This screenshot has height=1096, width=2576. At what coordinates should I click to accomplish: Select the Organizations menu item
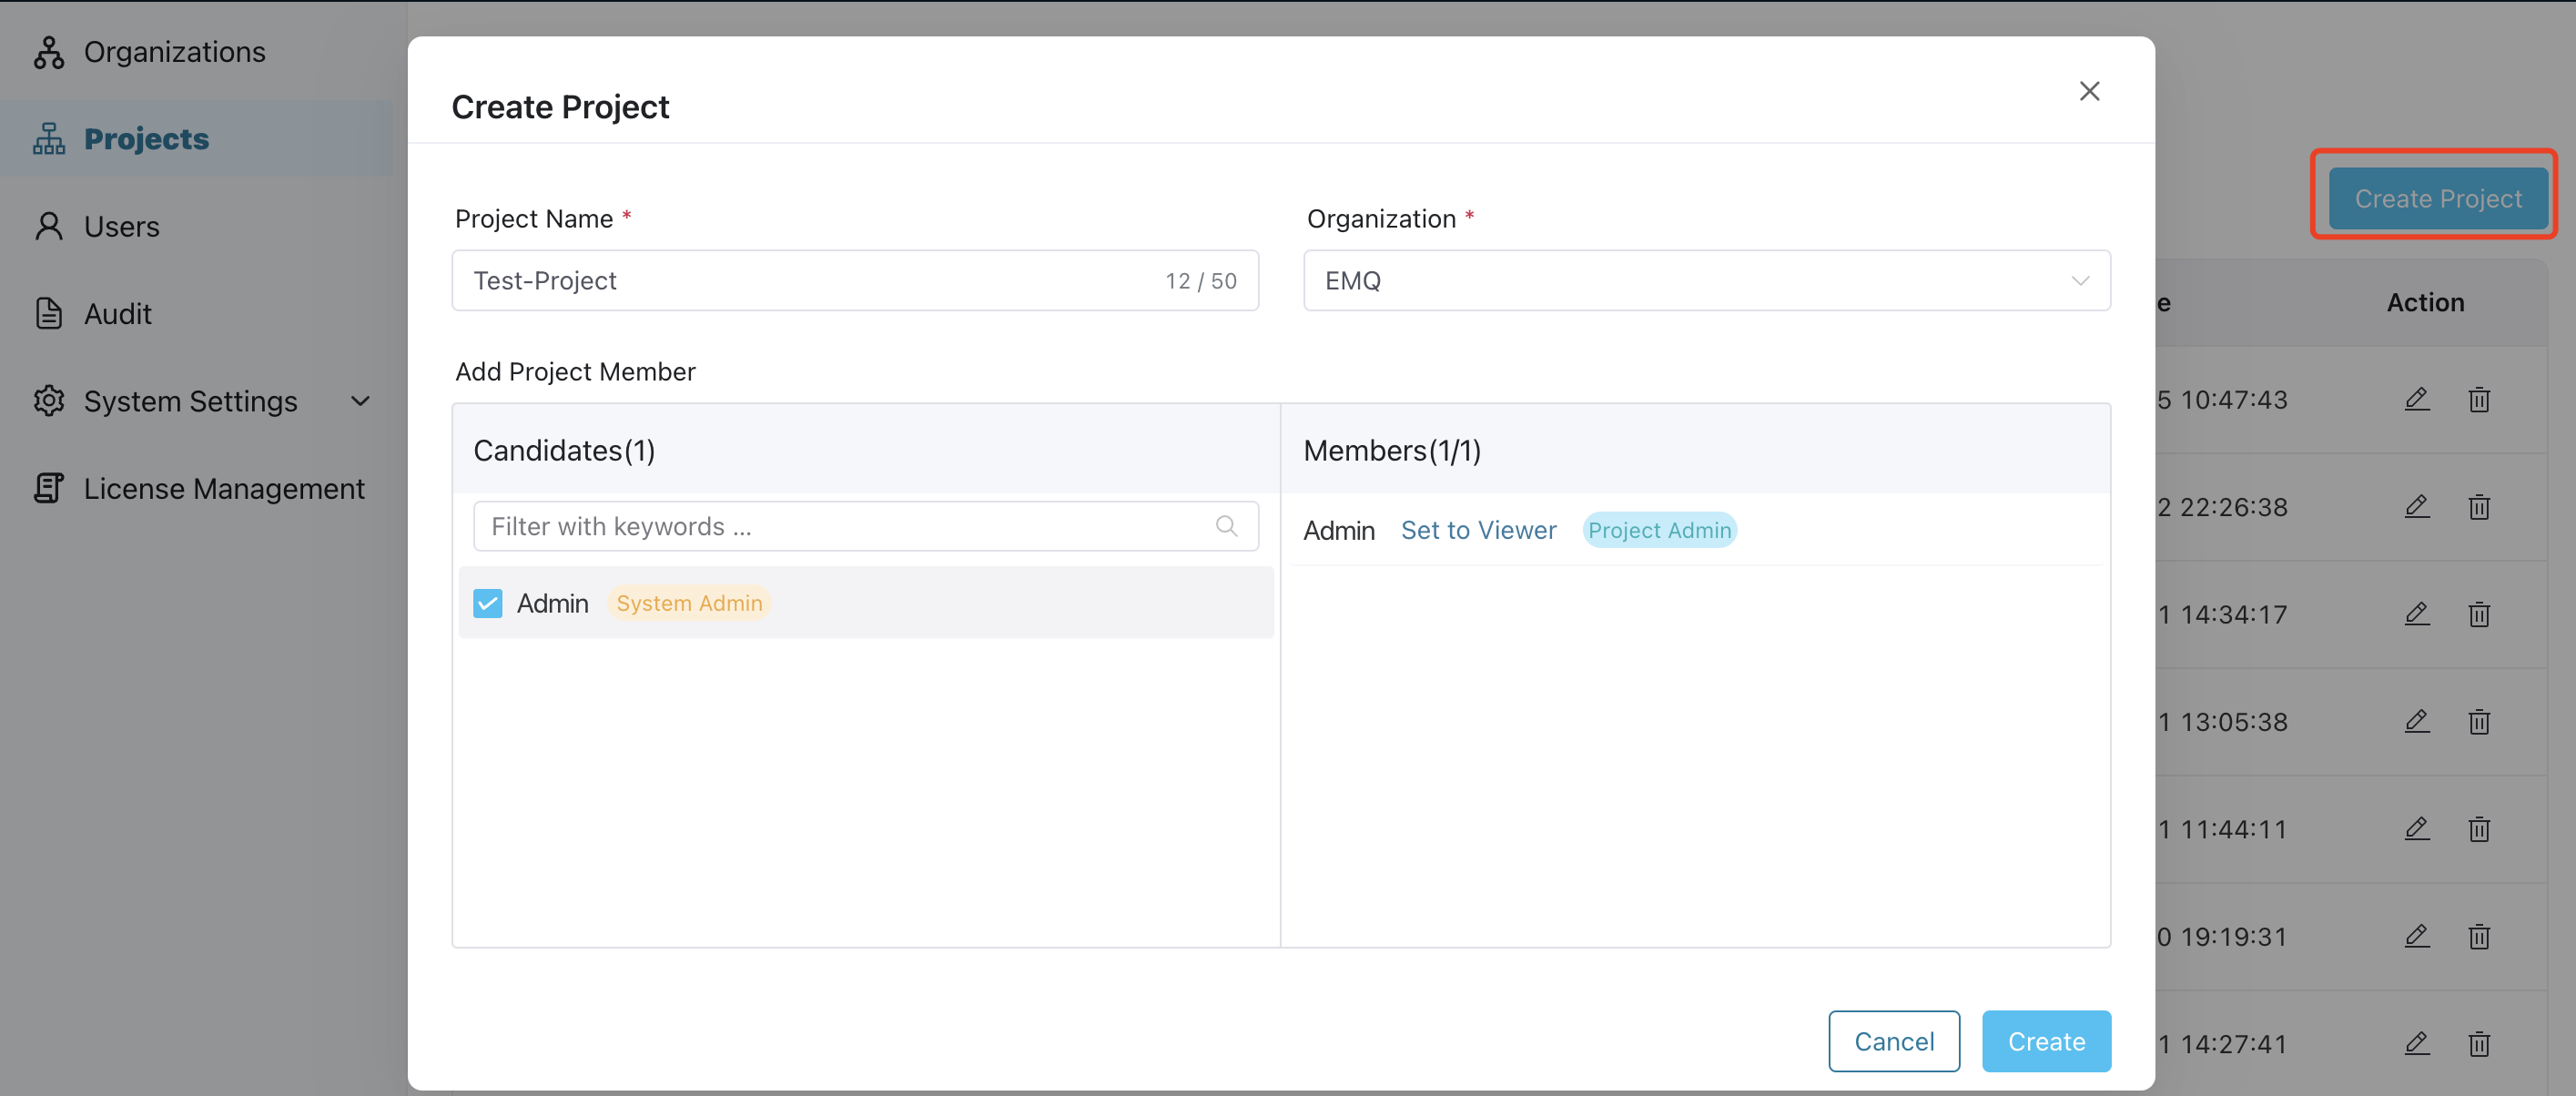point(175,51)
